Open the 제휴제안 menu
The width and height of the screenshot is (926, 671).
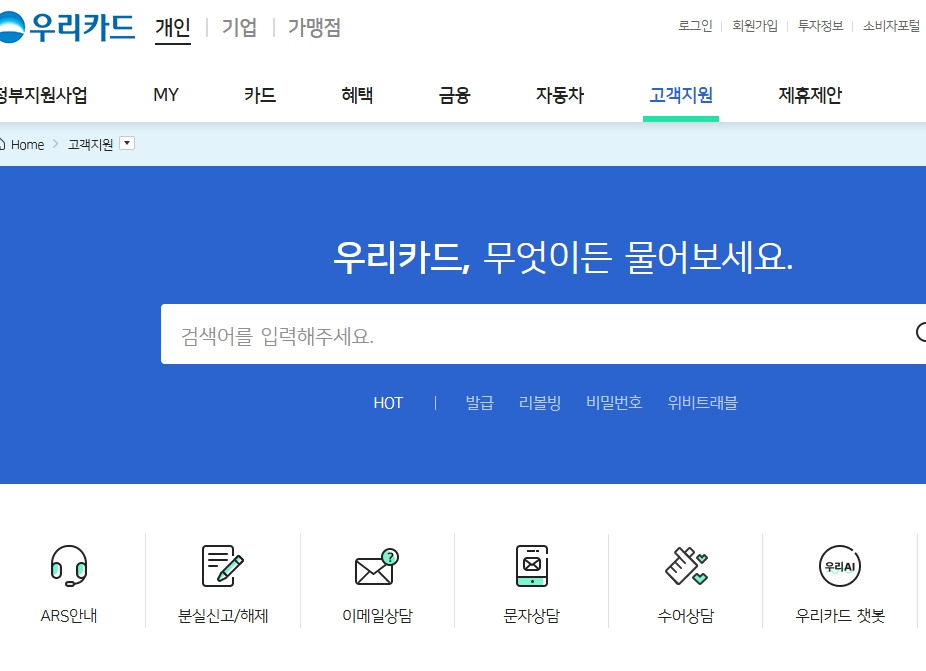click(x=810, y=95)
